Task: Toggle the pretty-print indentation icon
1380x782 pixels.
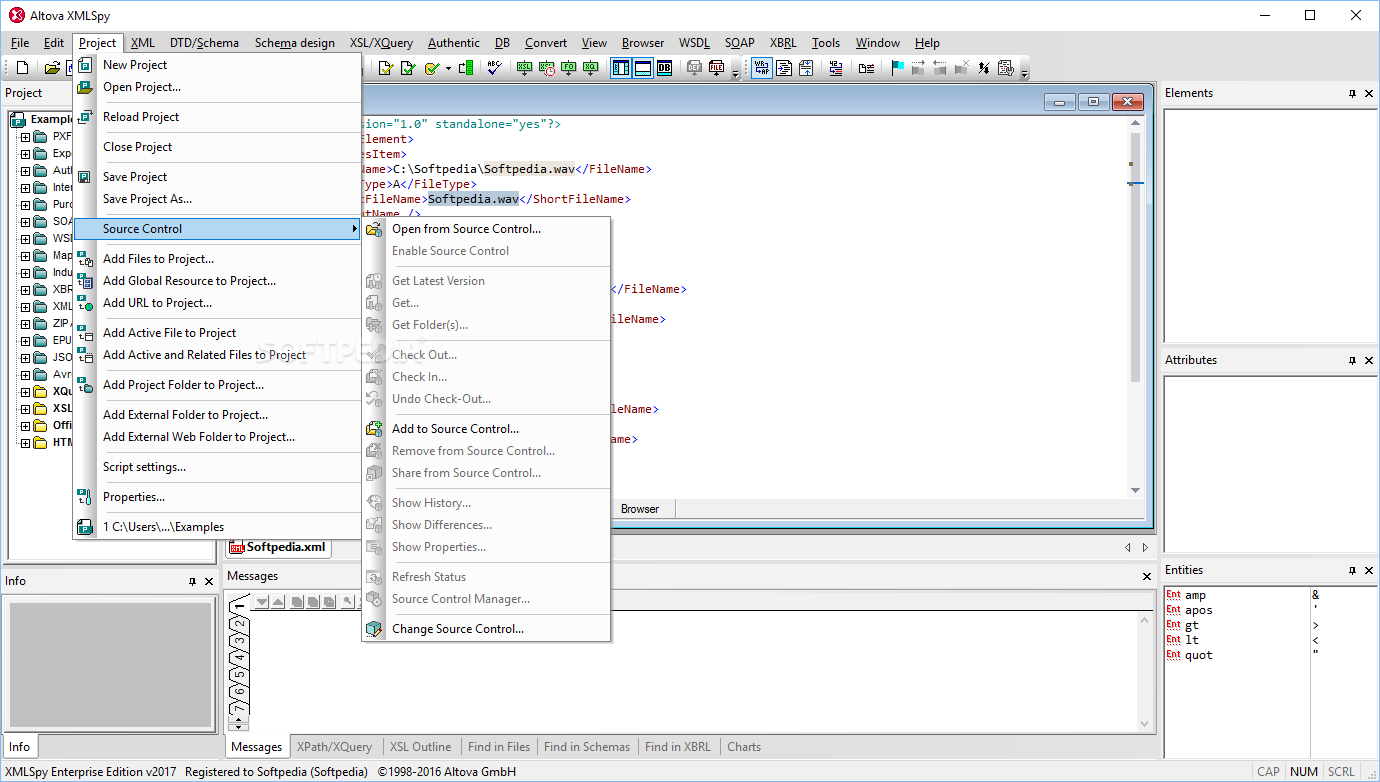Action: pos(784,68)
